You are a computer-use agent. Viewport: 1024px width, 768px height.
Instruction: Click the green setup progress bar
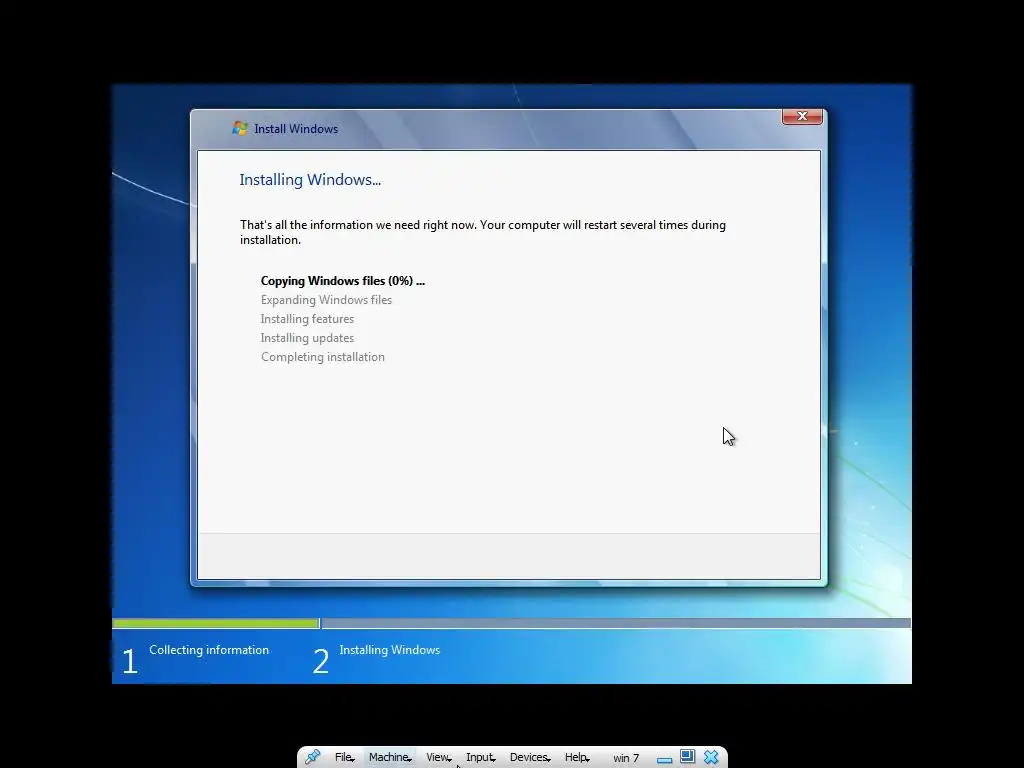tap(216, 623)
